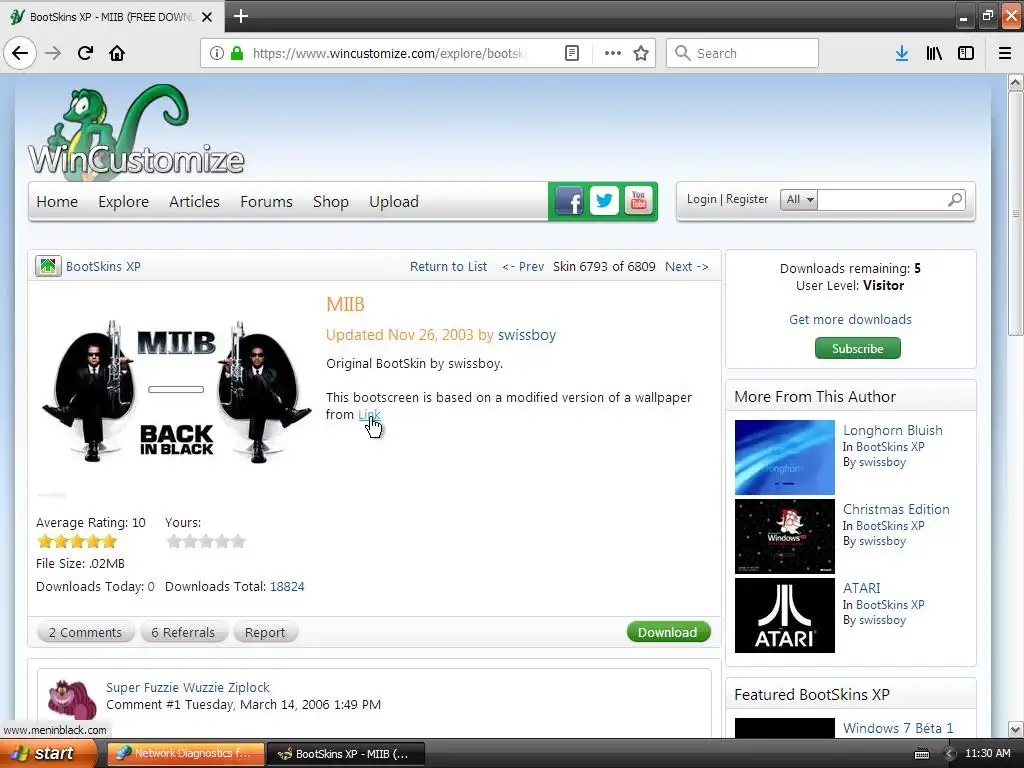
Task: Open a new tab with plus button
Action: click(240, 16)
